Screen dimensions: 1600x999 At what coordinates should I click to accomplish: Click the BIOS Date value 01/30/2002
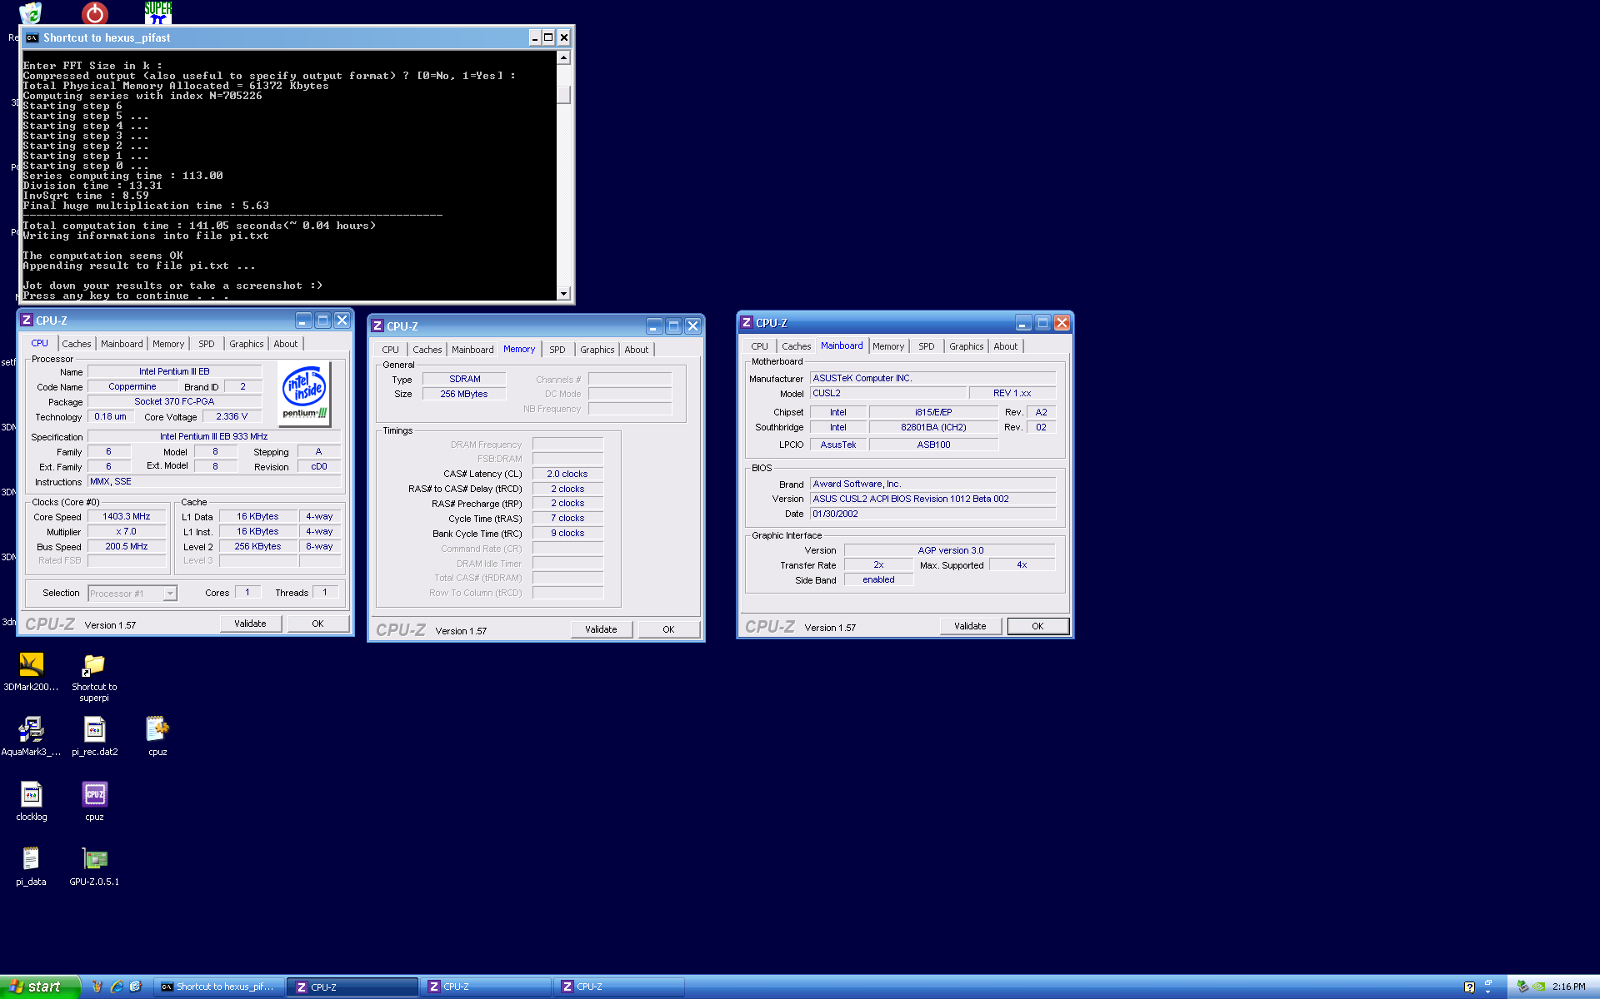[x=932, y=514]
